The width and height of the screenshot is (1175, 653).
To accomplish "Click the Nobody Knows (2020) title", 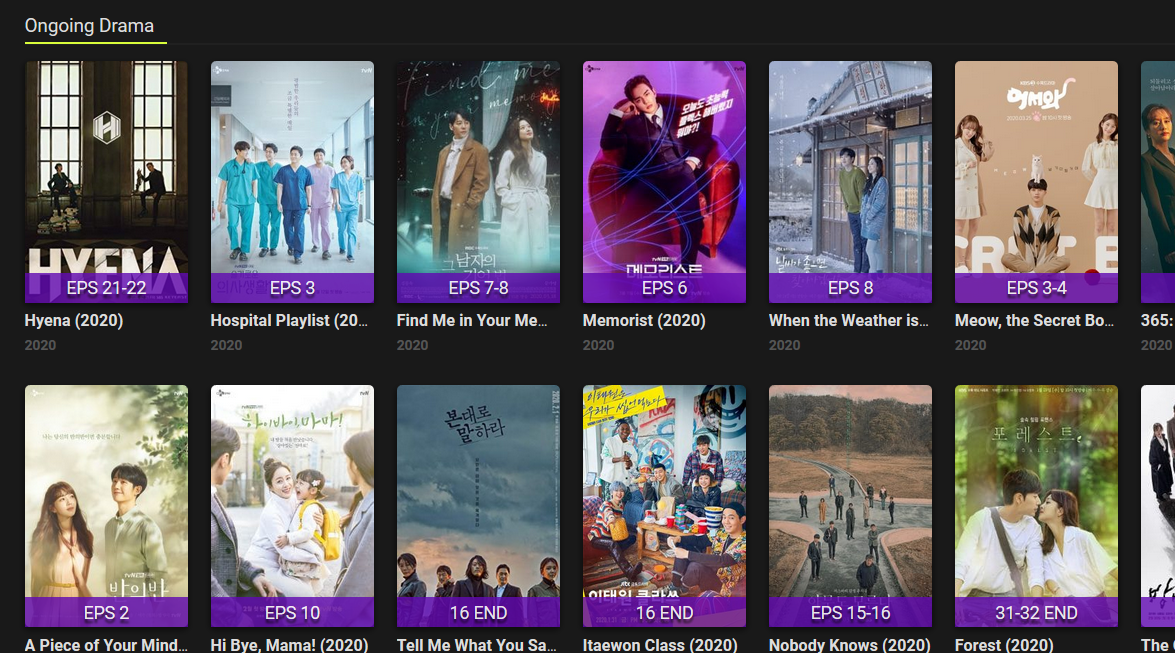I will (x=850, y=645).
